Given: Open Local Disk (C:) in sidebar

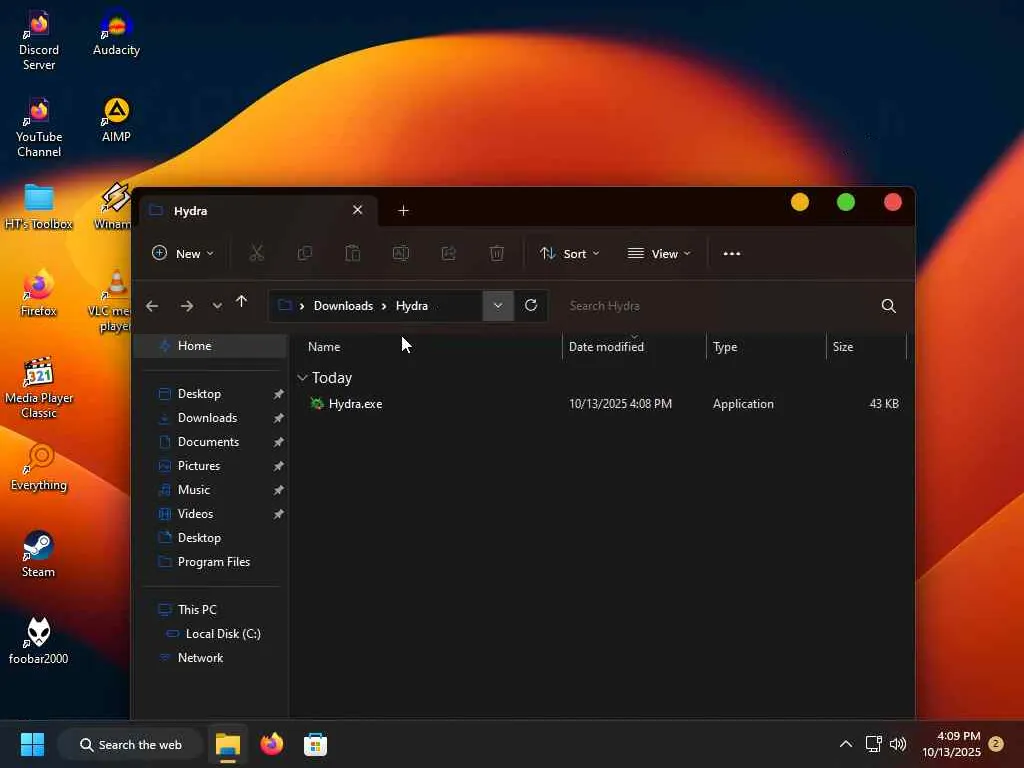Looking at the screenshot, I should point(221,633).
